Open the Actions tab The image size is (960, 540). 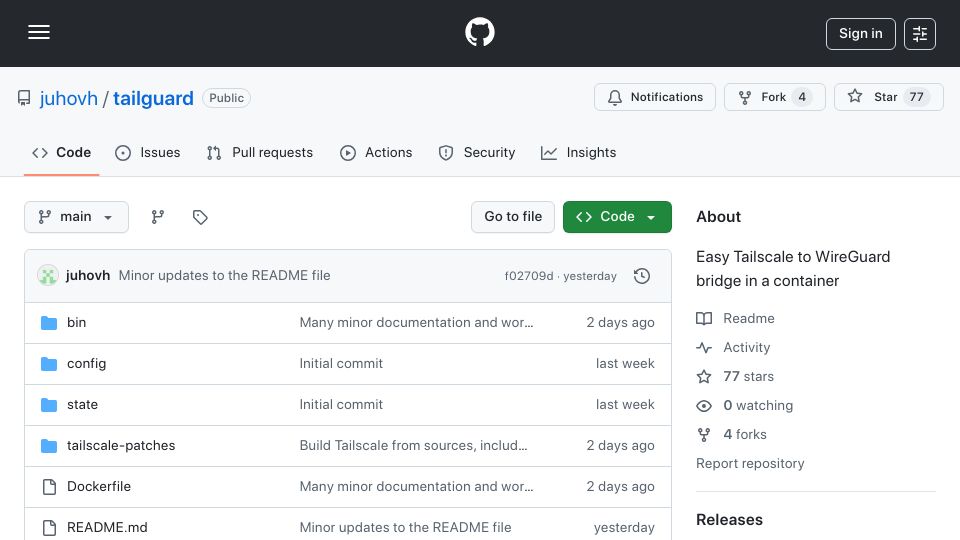click(x=376, y=152)
